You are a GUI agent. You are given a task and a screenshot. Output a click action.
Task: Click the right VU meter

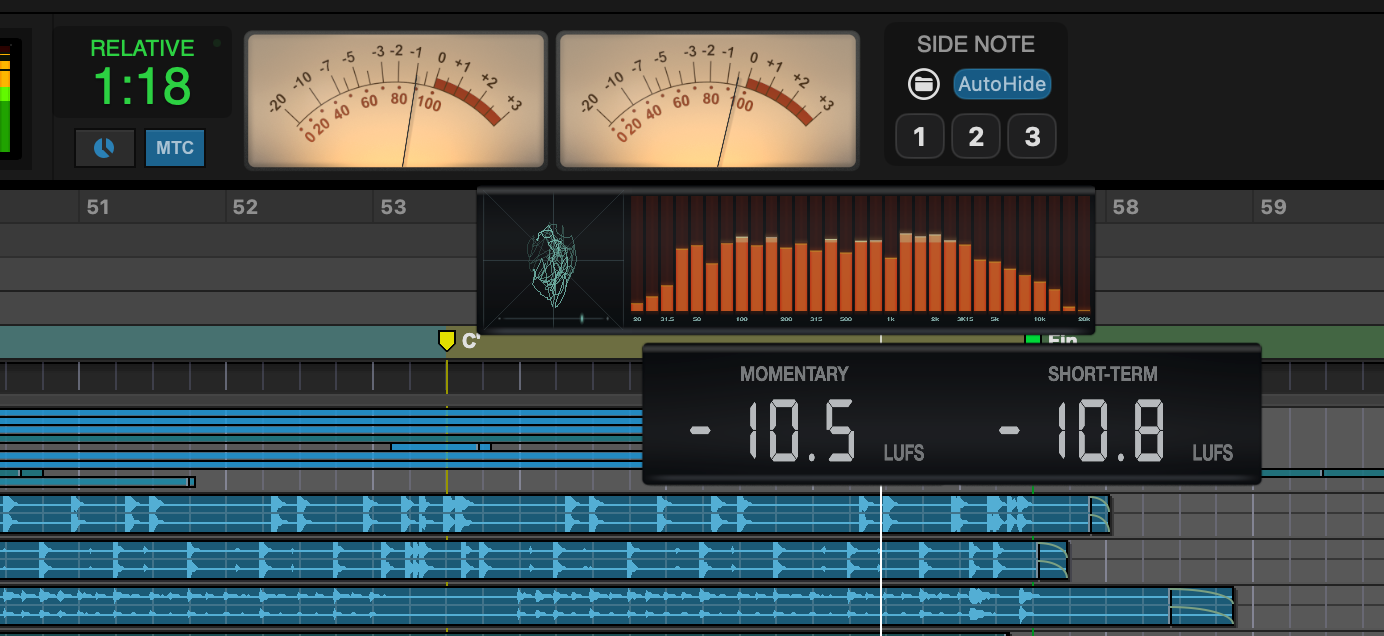[708, 100]
